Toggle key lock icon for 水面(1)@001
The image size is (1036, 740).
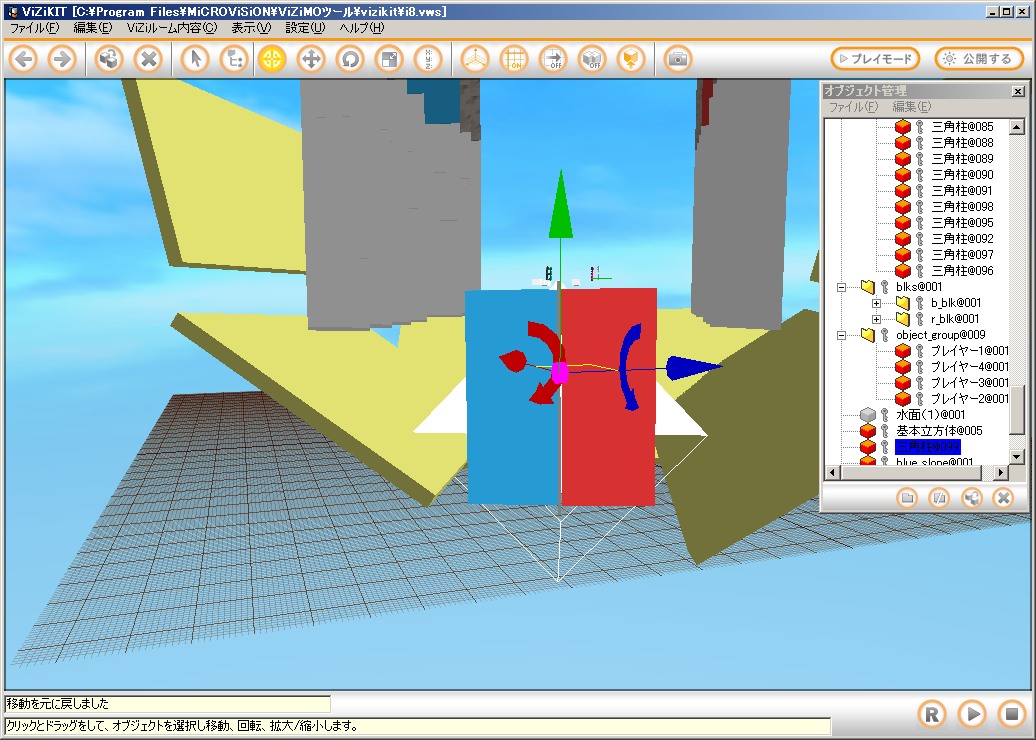pos(885,415)
